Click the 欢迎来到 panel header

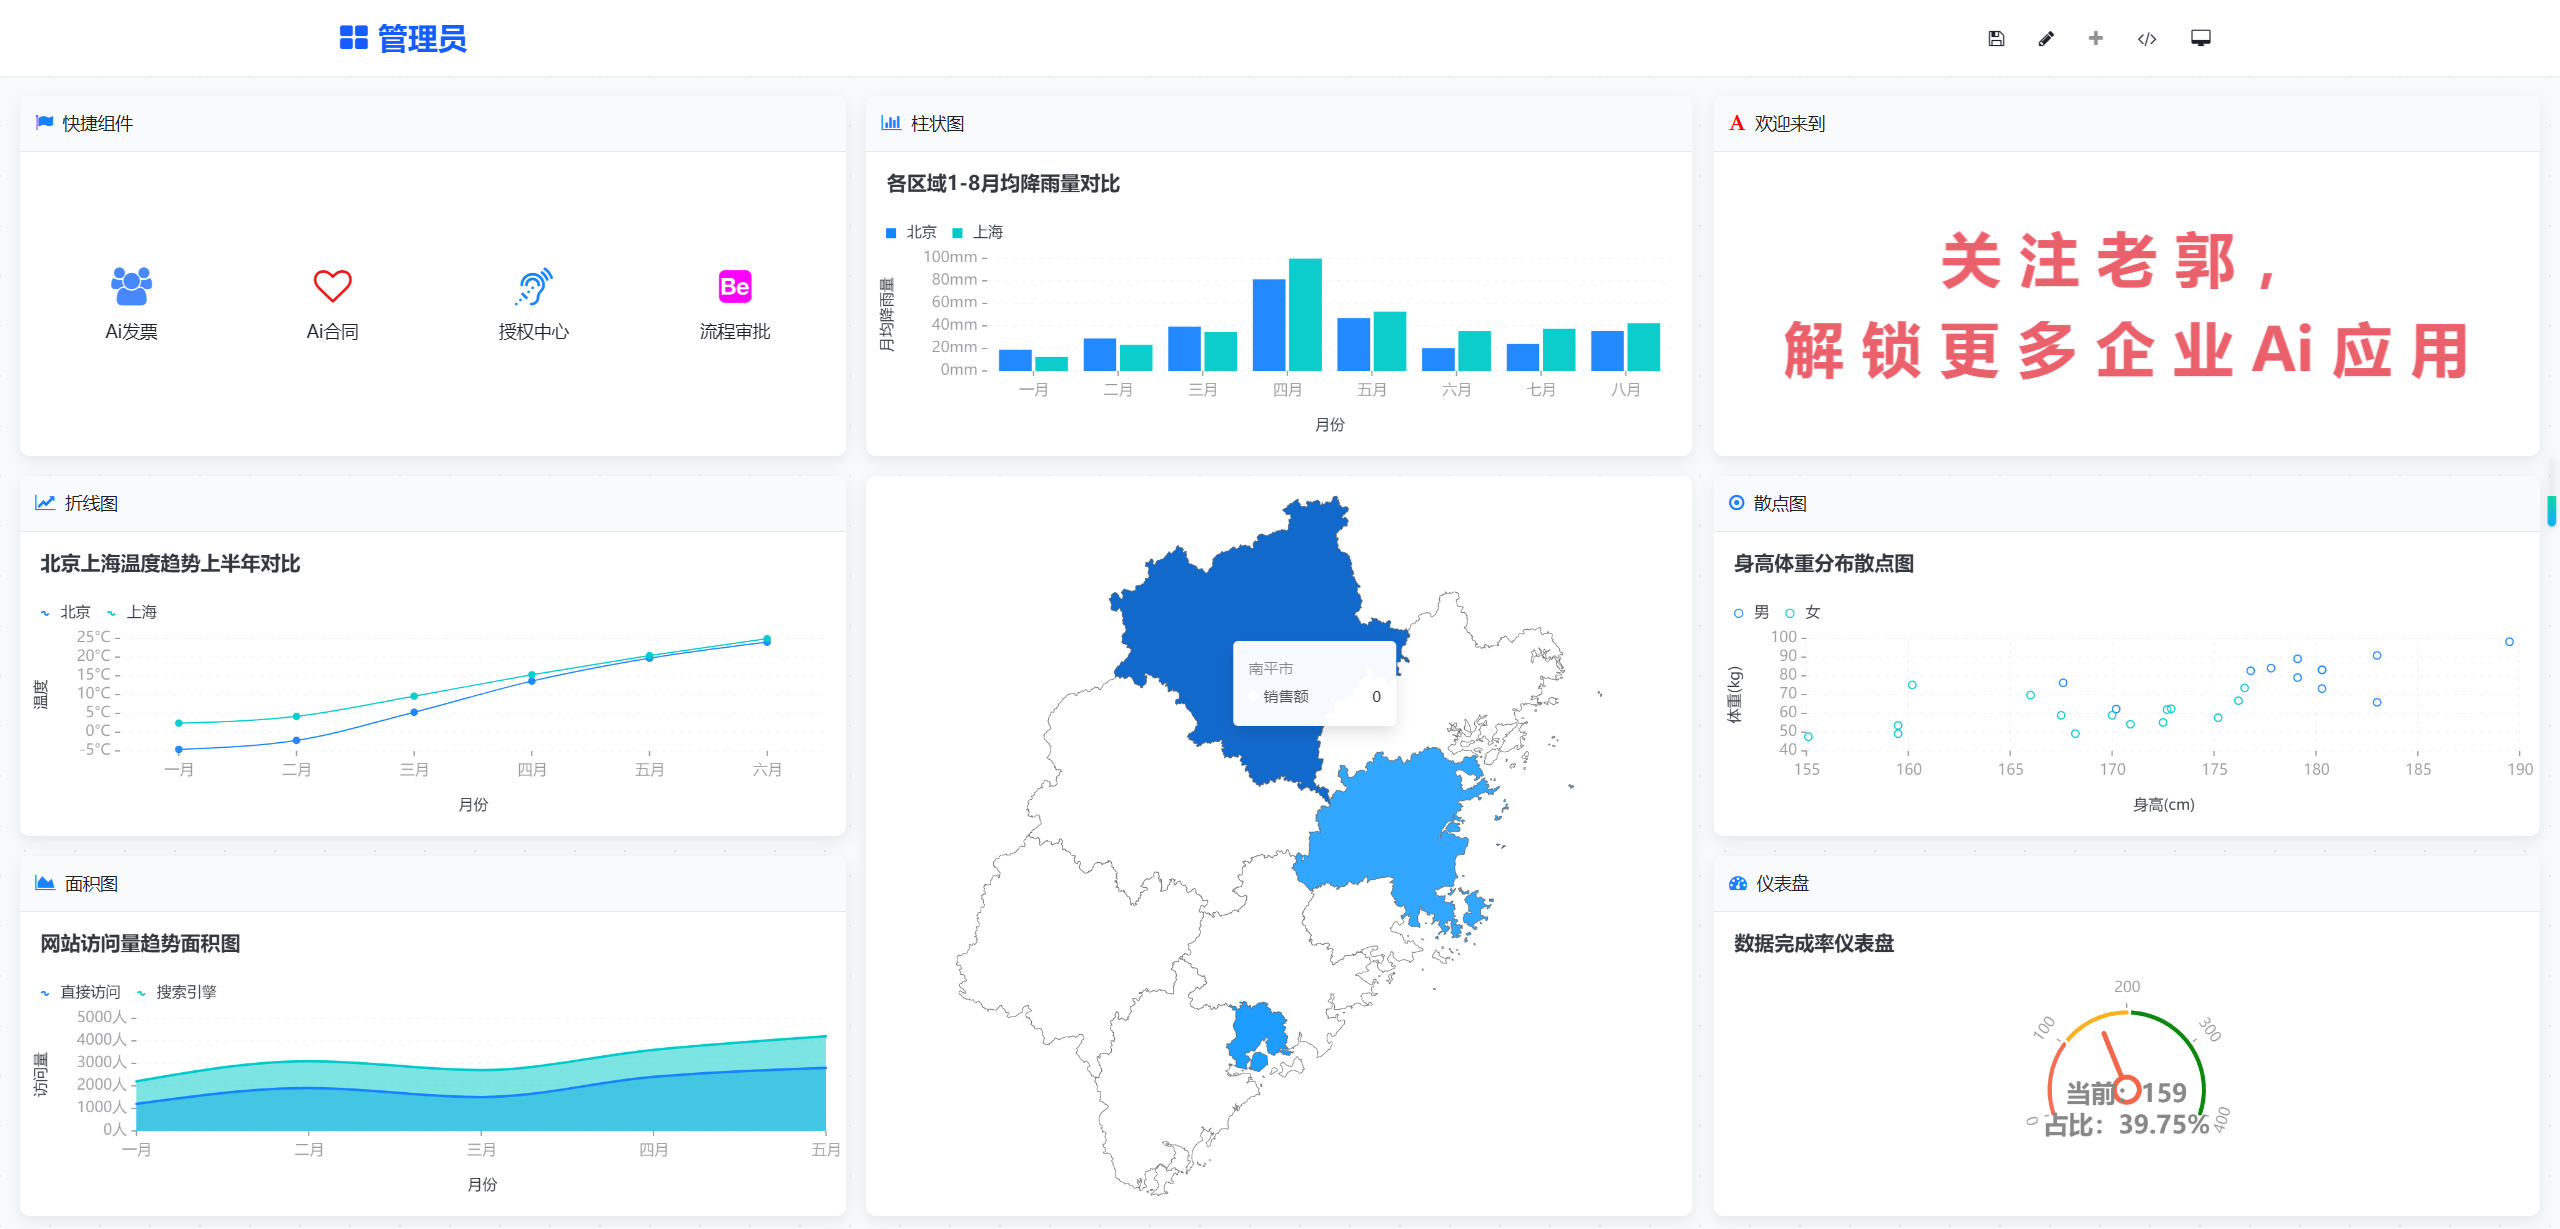(x=1789, y=124)
